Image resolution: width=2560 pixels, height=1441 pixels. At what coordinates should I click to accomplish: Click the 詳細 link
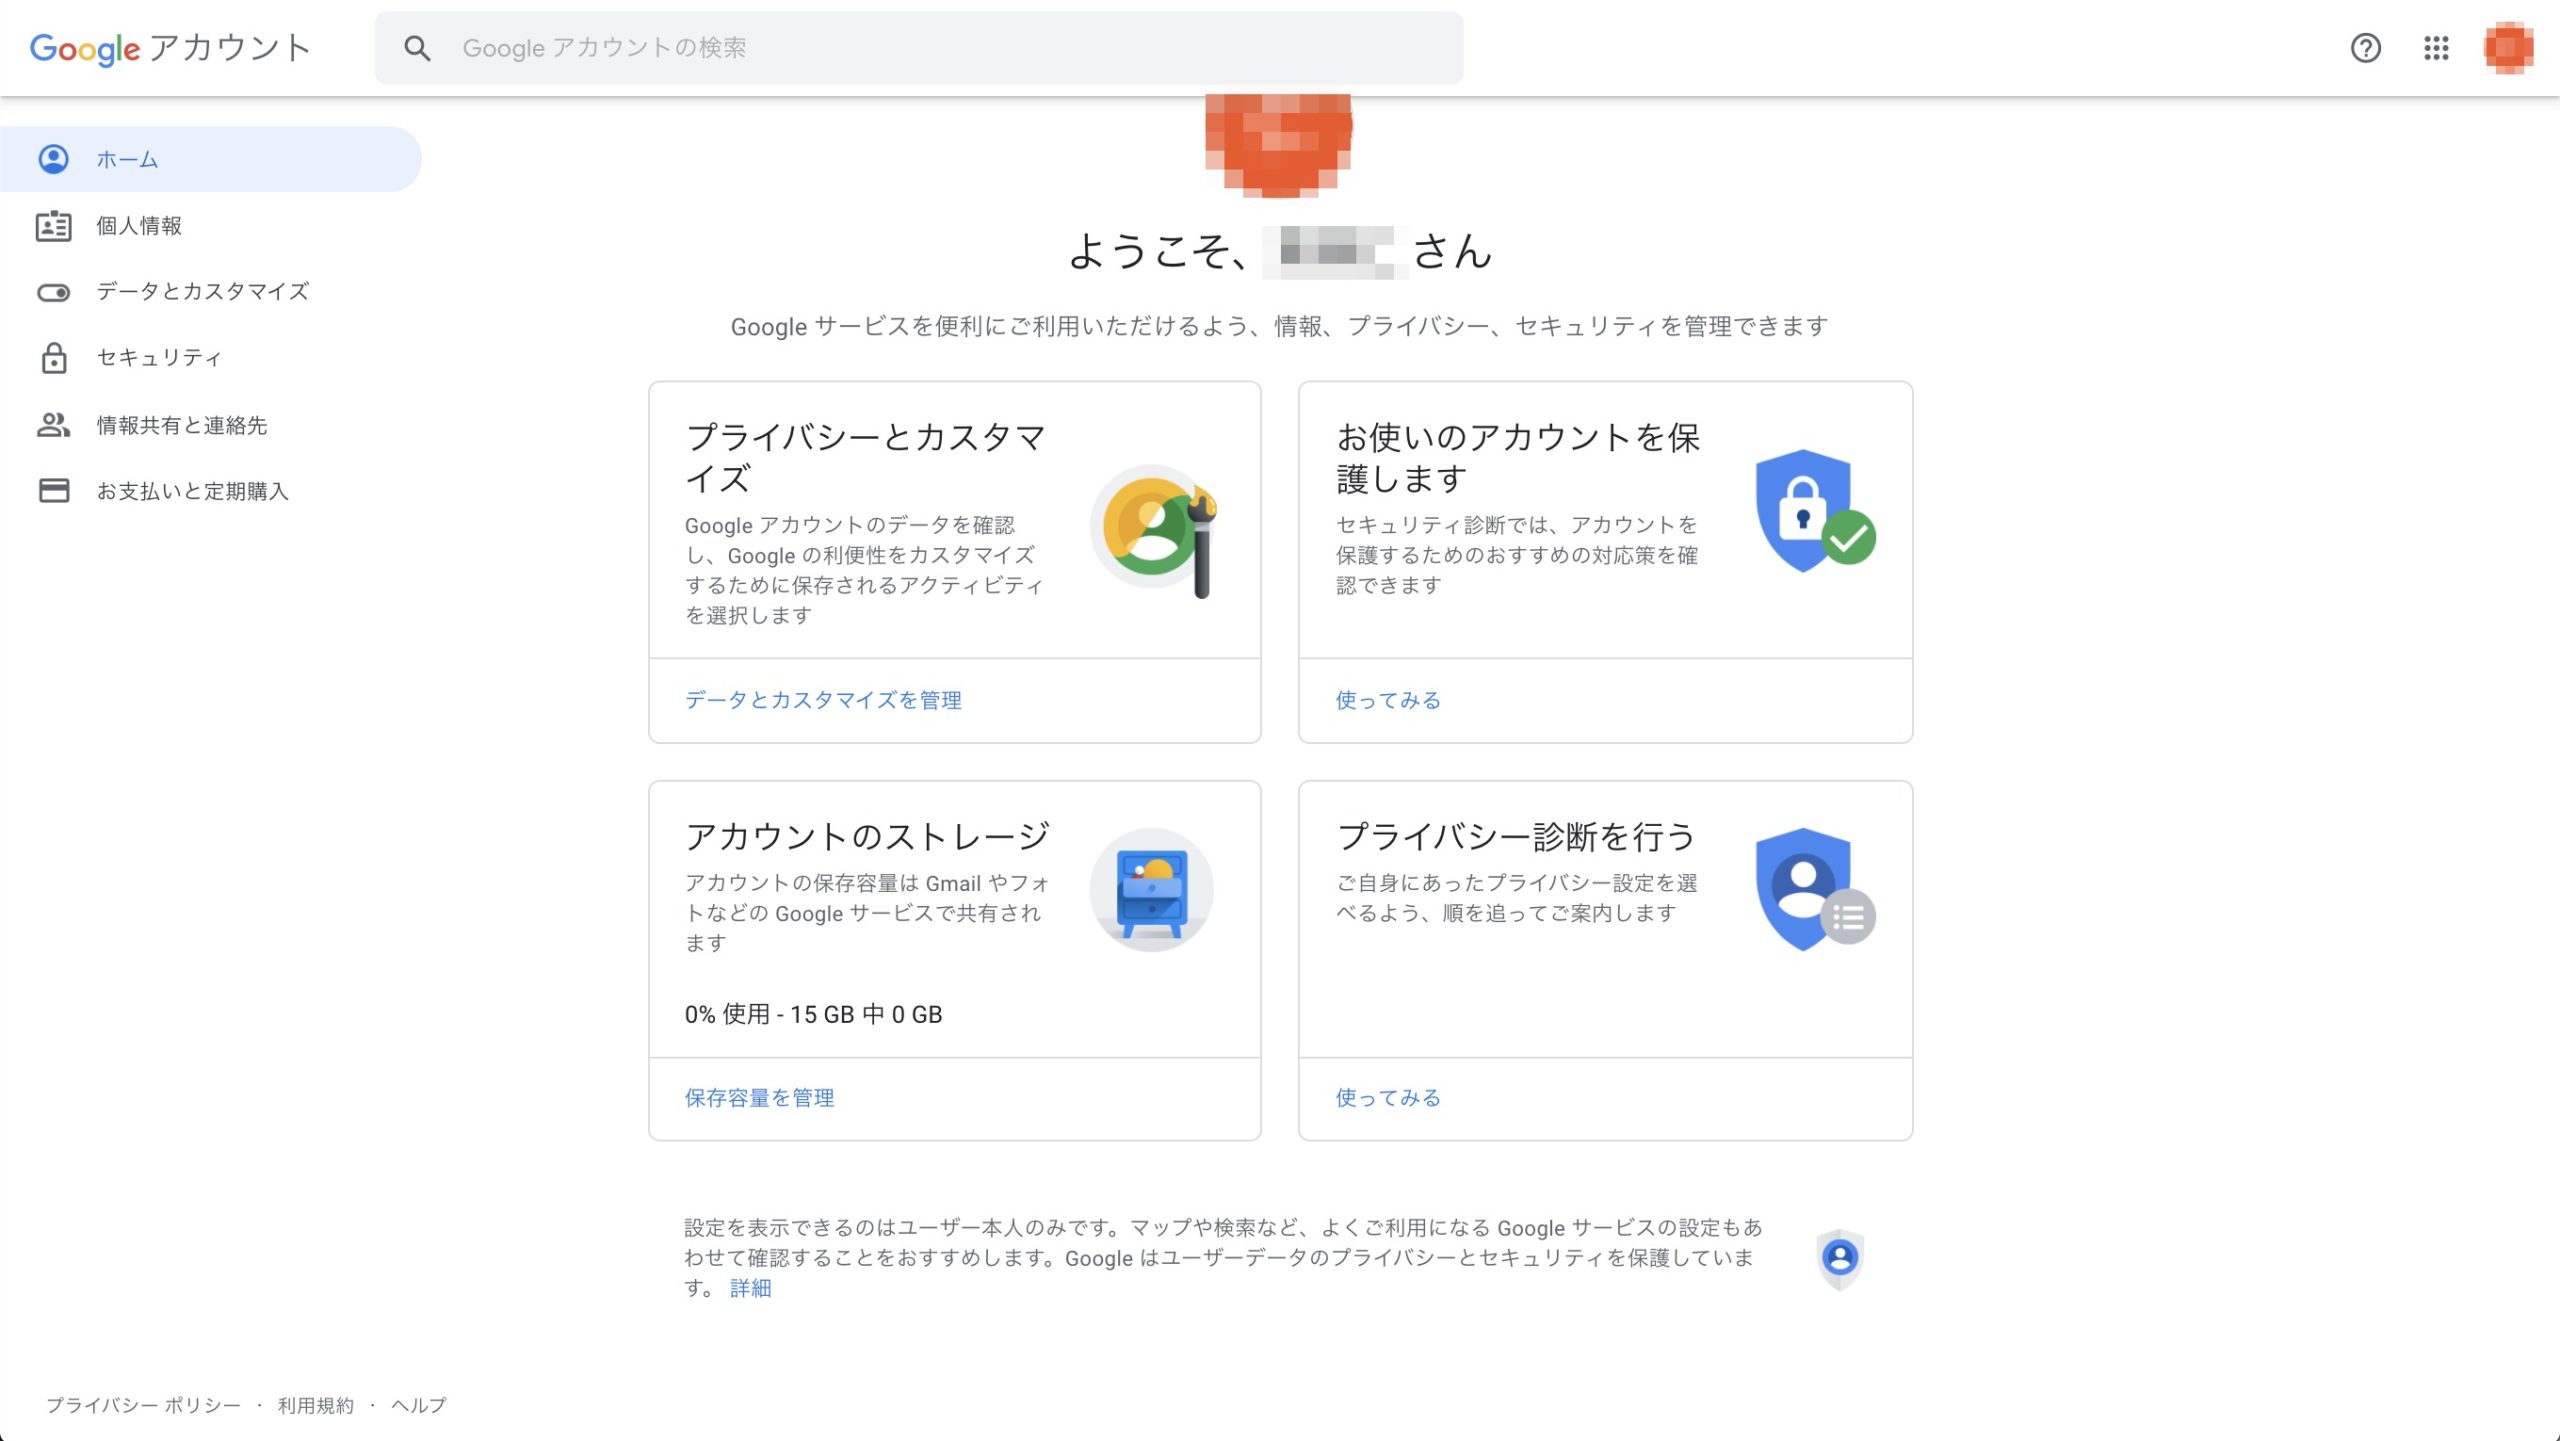pyautogui.click(x=750, y=1288)
